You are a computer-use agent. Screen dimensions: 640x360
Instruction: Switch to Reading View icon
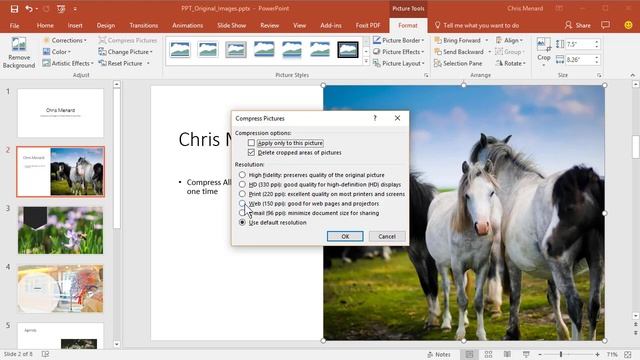(x=507, y=354)
